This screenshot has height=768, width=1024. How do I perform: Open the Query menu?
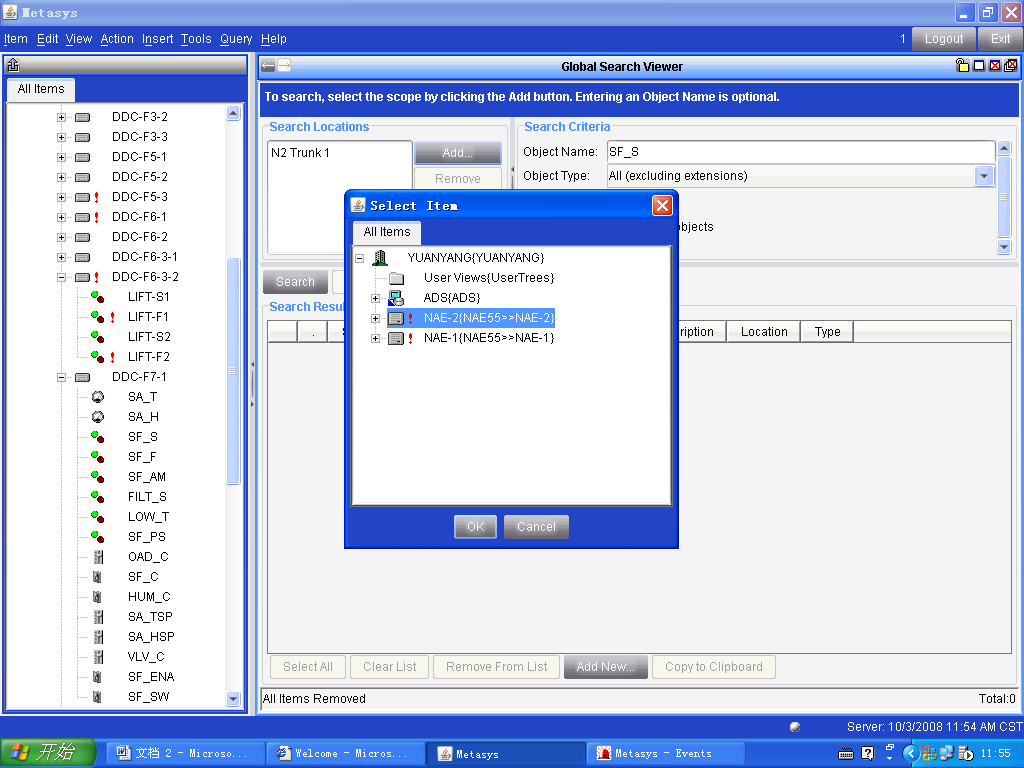[236, 39]
